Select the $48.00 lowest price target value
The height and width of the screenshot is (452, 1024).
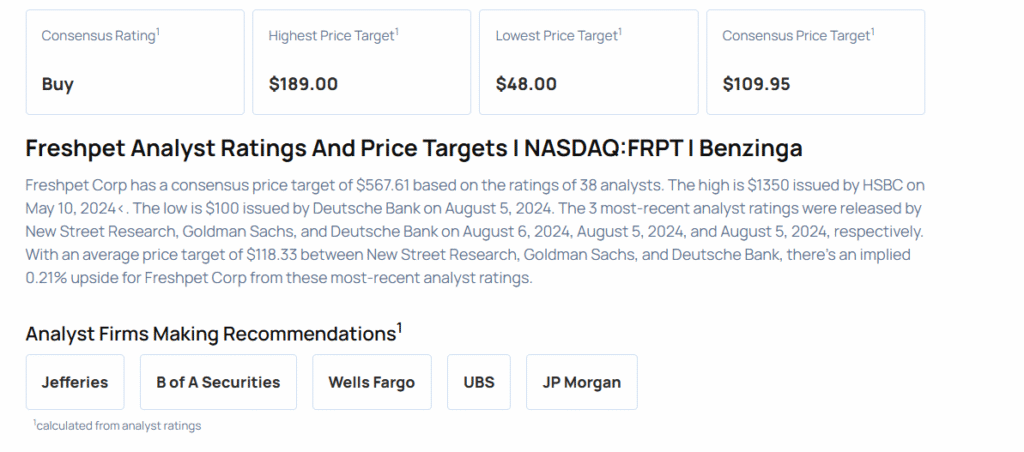point(526,84)
